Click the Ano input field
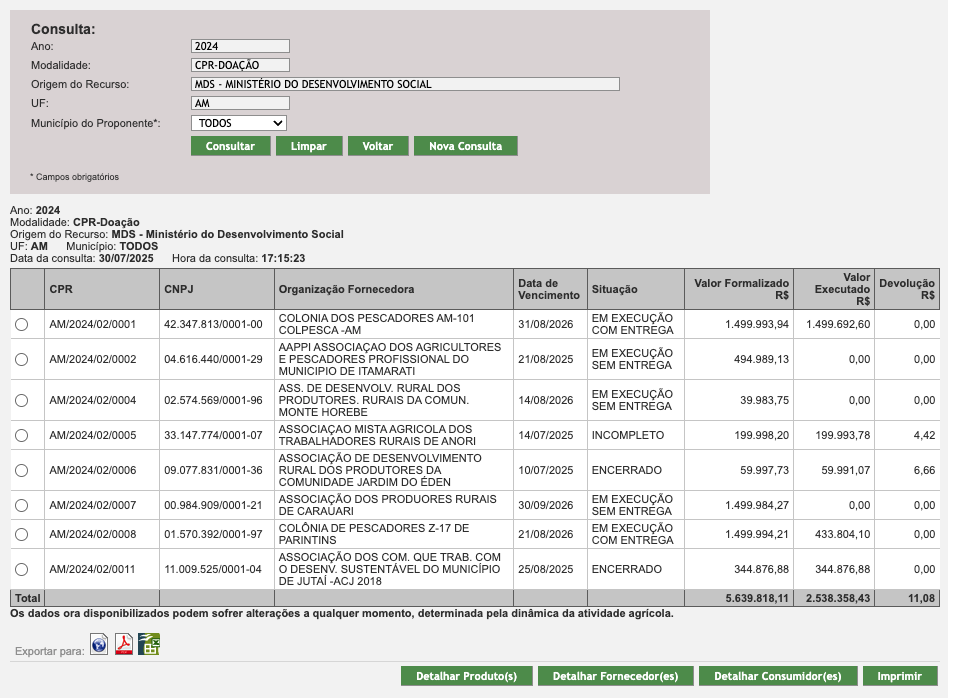Viewport: 964px width, 700px height. pos(240,46)
